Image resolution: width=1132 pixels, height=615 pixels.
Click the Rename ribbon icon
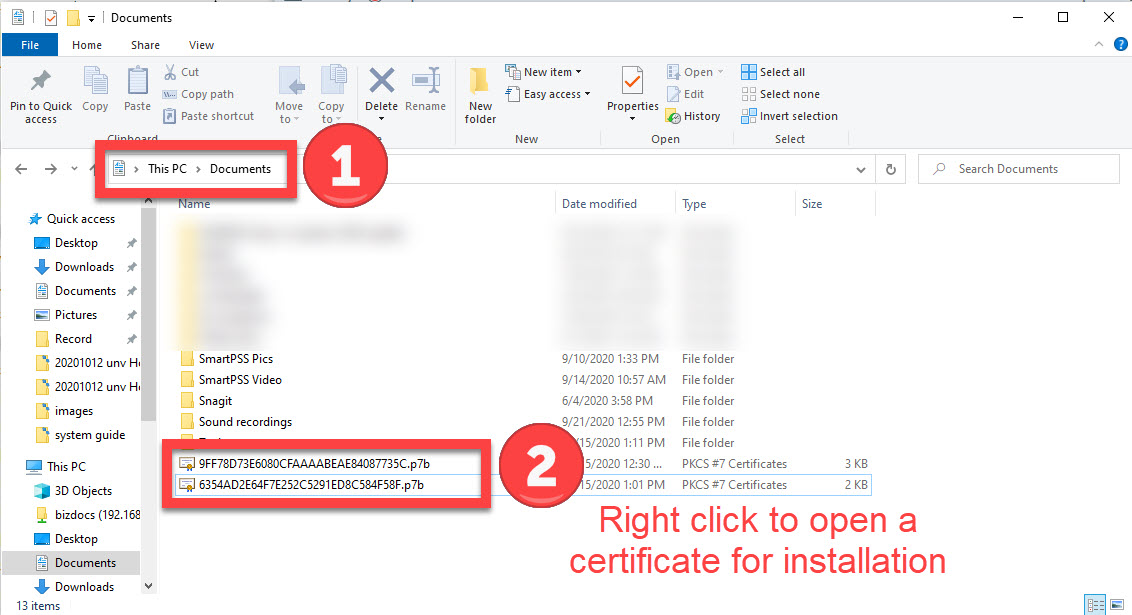tap(426, 82)
